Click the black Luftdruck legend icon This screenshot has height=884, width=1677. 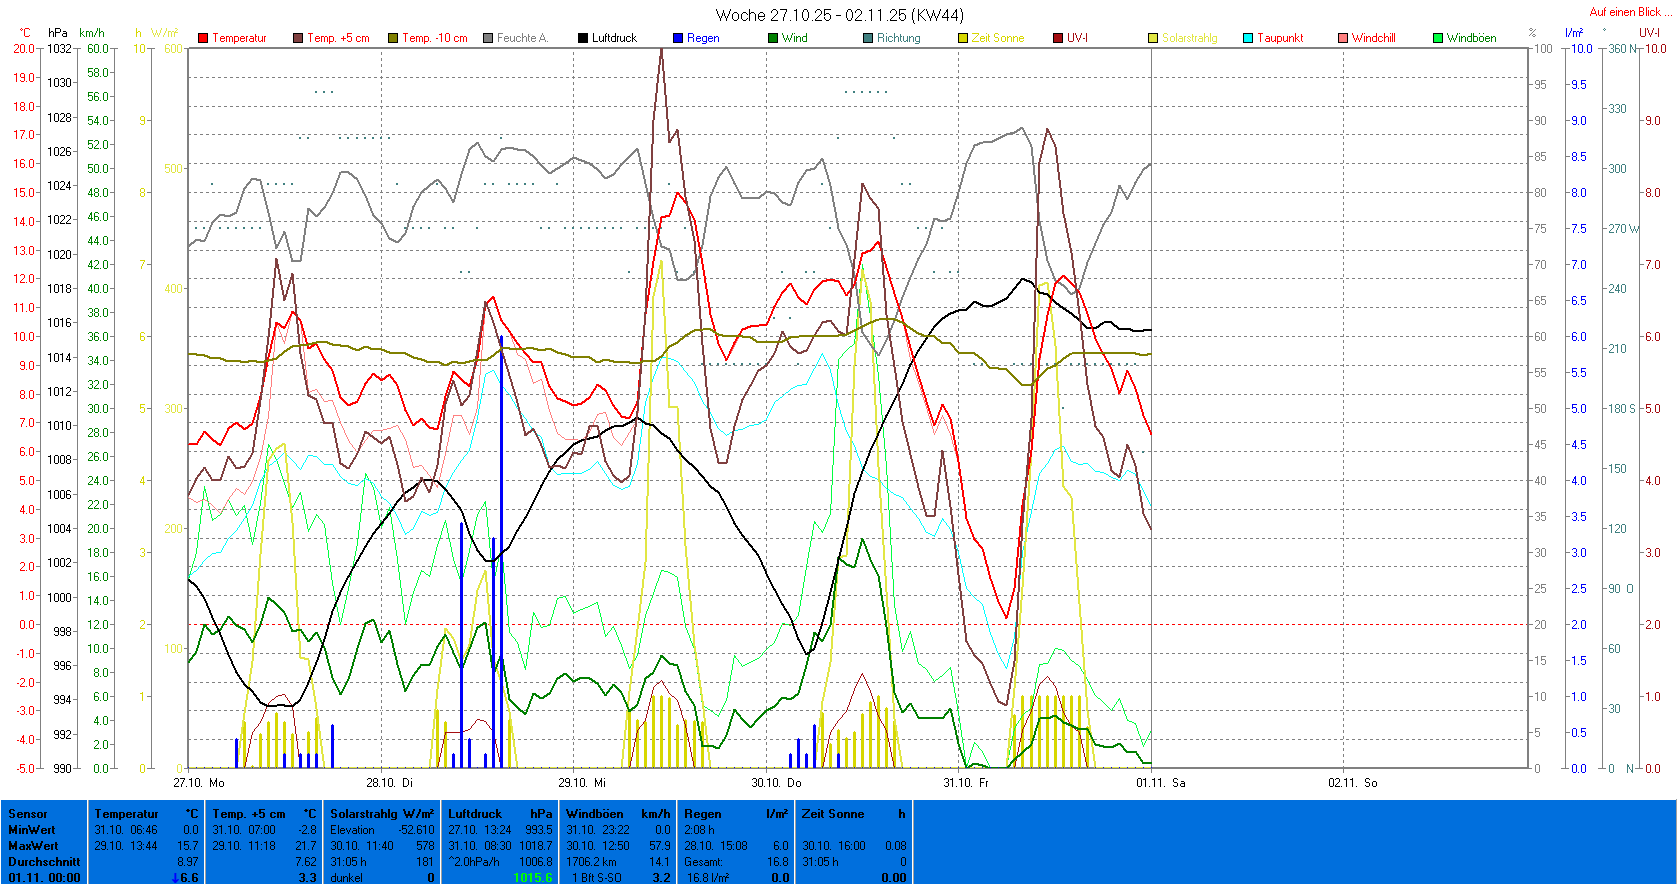(x=583, y=38)
